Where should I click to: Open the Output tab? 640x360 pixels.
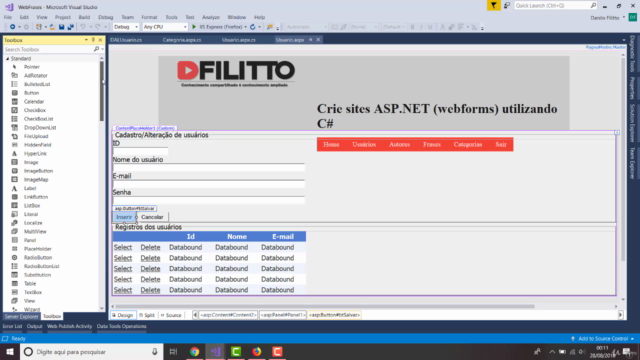[x=34, y=326]
